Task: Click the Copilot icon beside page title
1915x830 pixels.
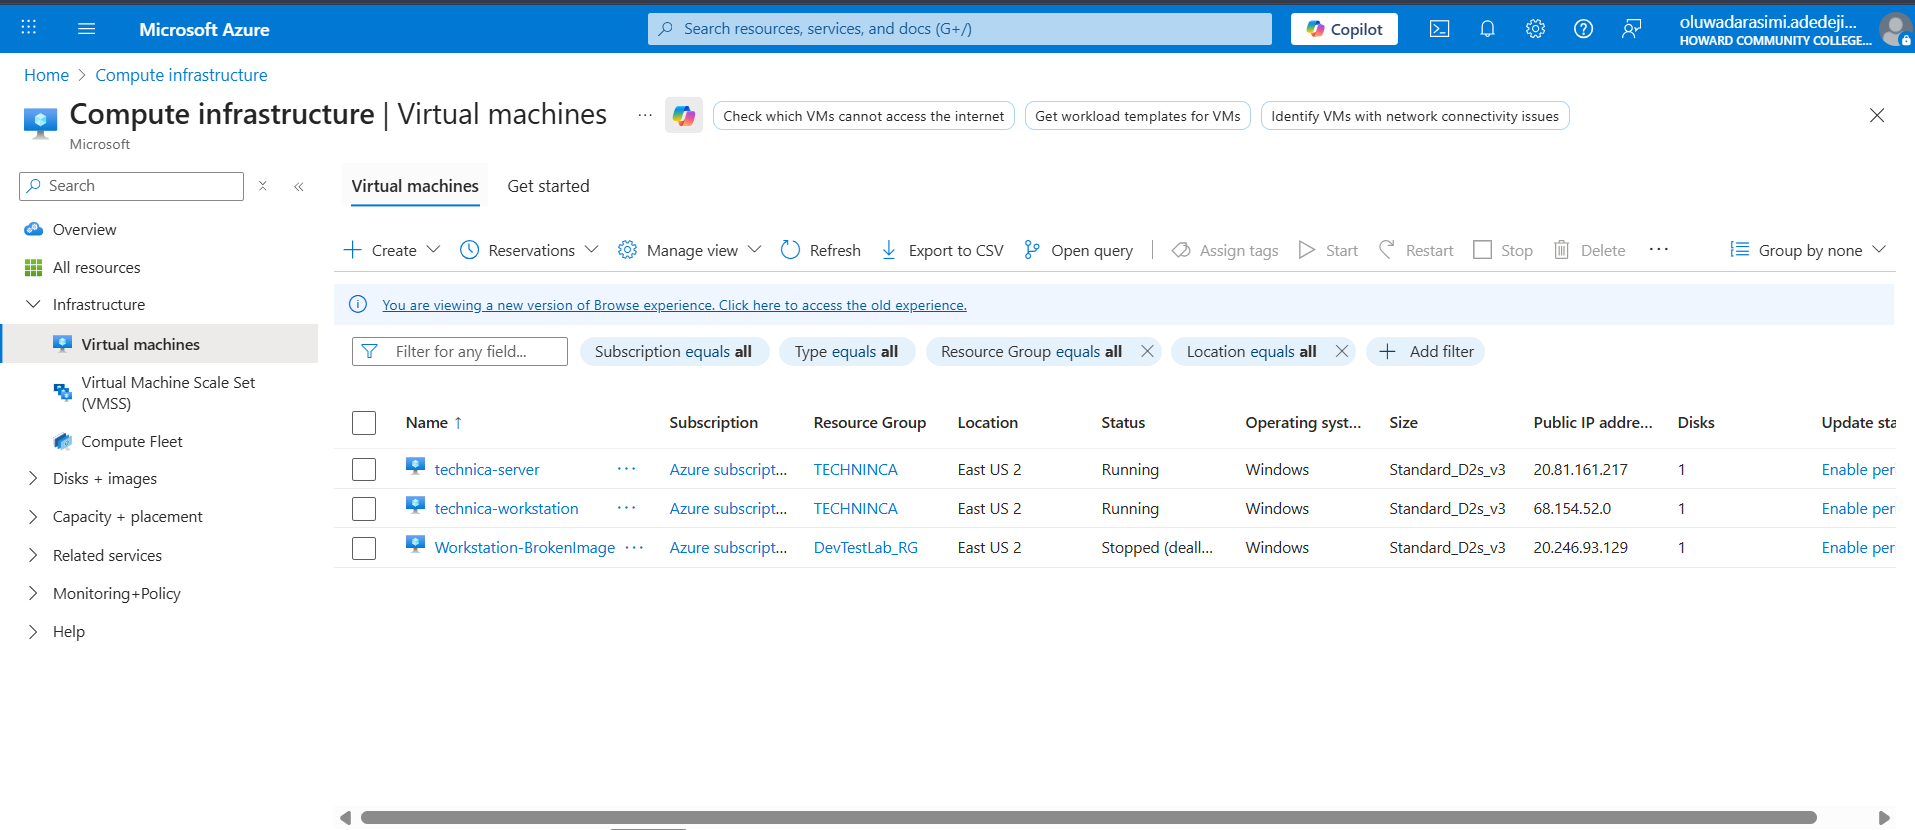Action: pos(684,116)
